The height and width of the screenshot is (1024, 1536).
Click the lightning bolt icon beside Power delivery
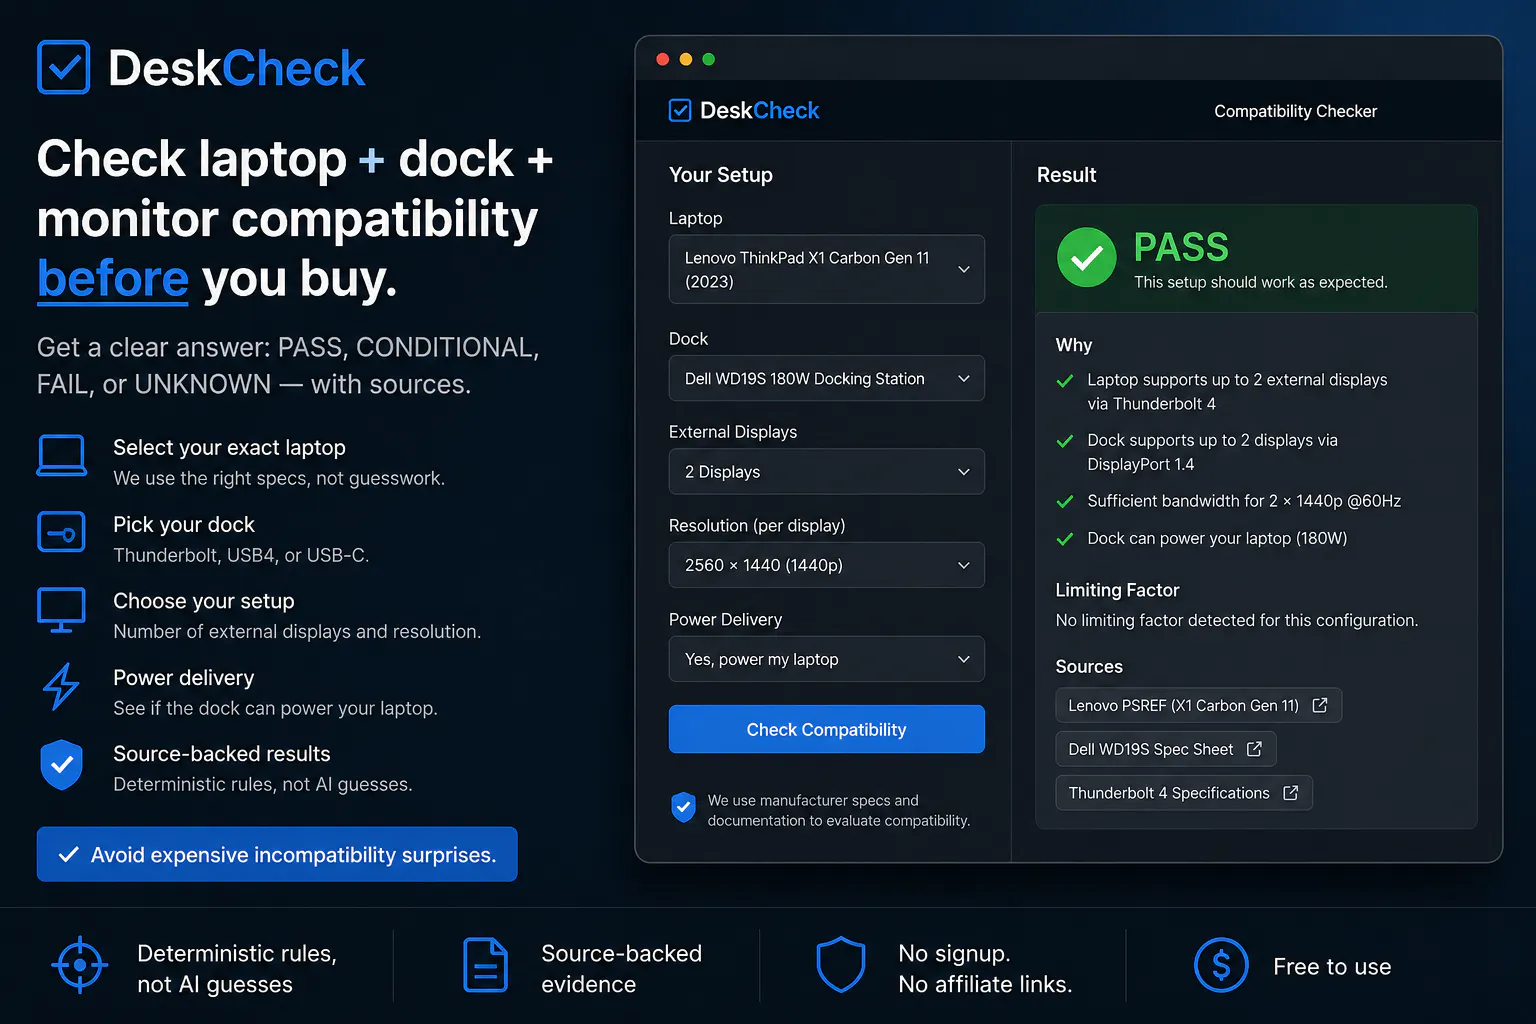pos(61,686)
